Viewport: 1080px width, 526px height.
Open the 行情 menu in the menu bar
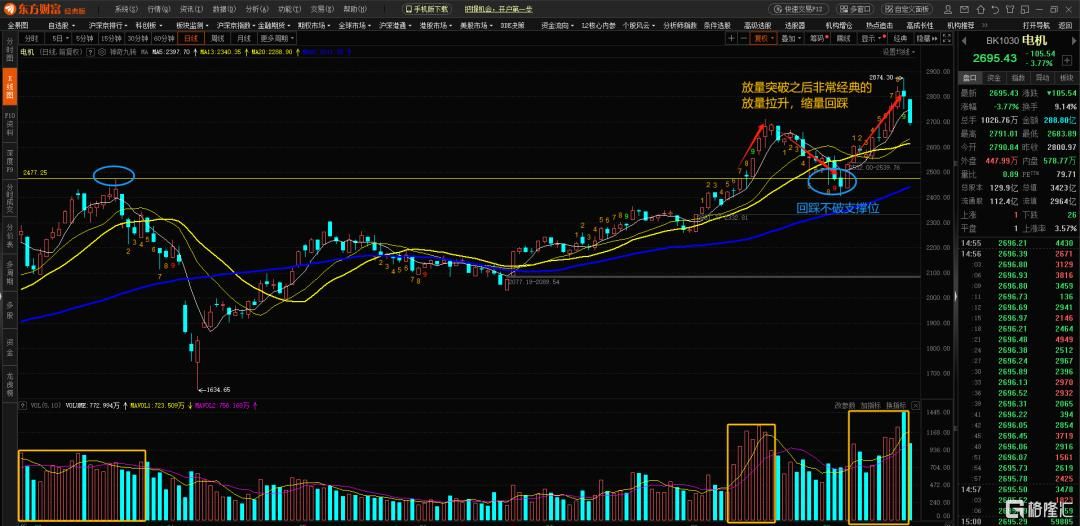pyautogui.click(x=153, y=9)
